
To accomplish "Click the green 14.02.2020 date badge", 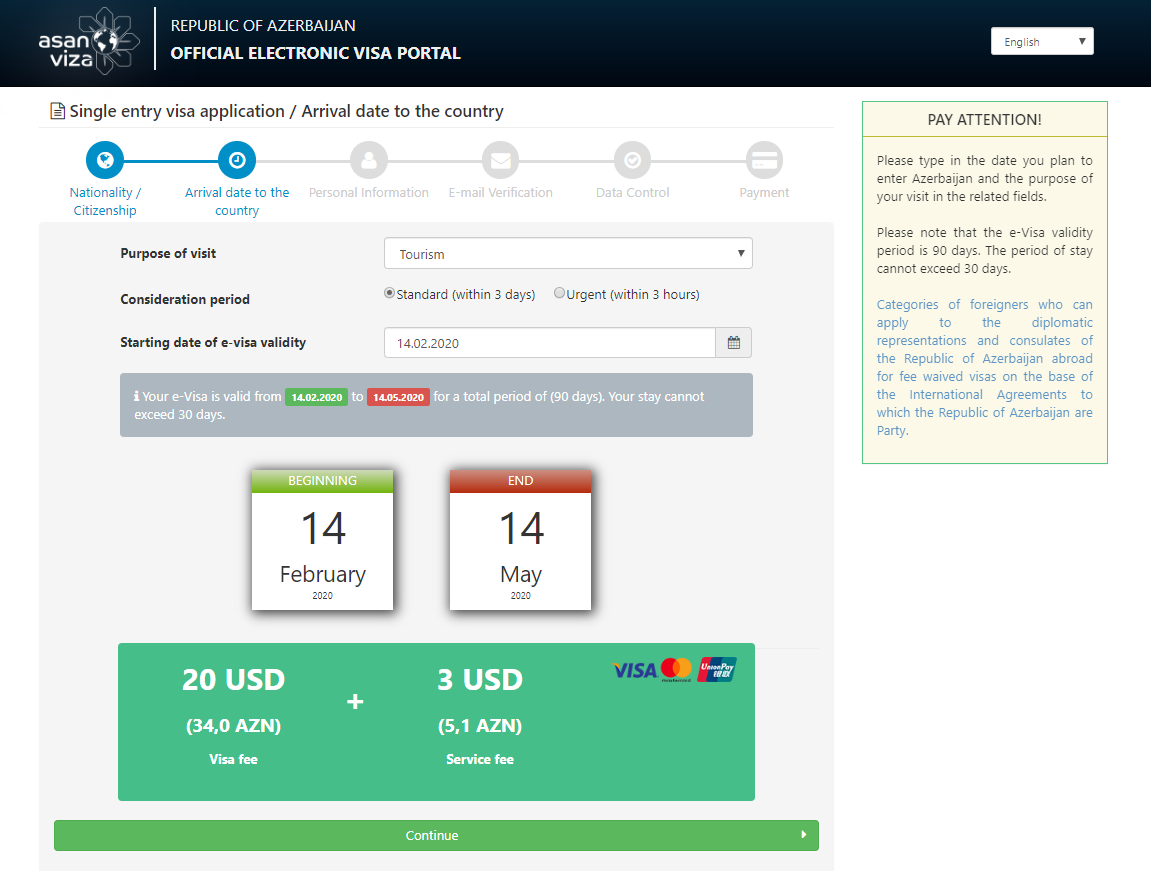I will pyautogui.click(x=316, y=397).
